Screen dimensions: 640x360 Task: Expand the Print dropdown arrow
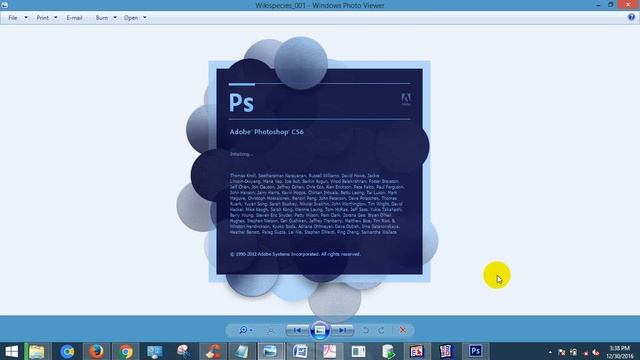coord(56,18)
